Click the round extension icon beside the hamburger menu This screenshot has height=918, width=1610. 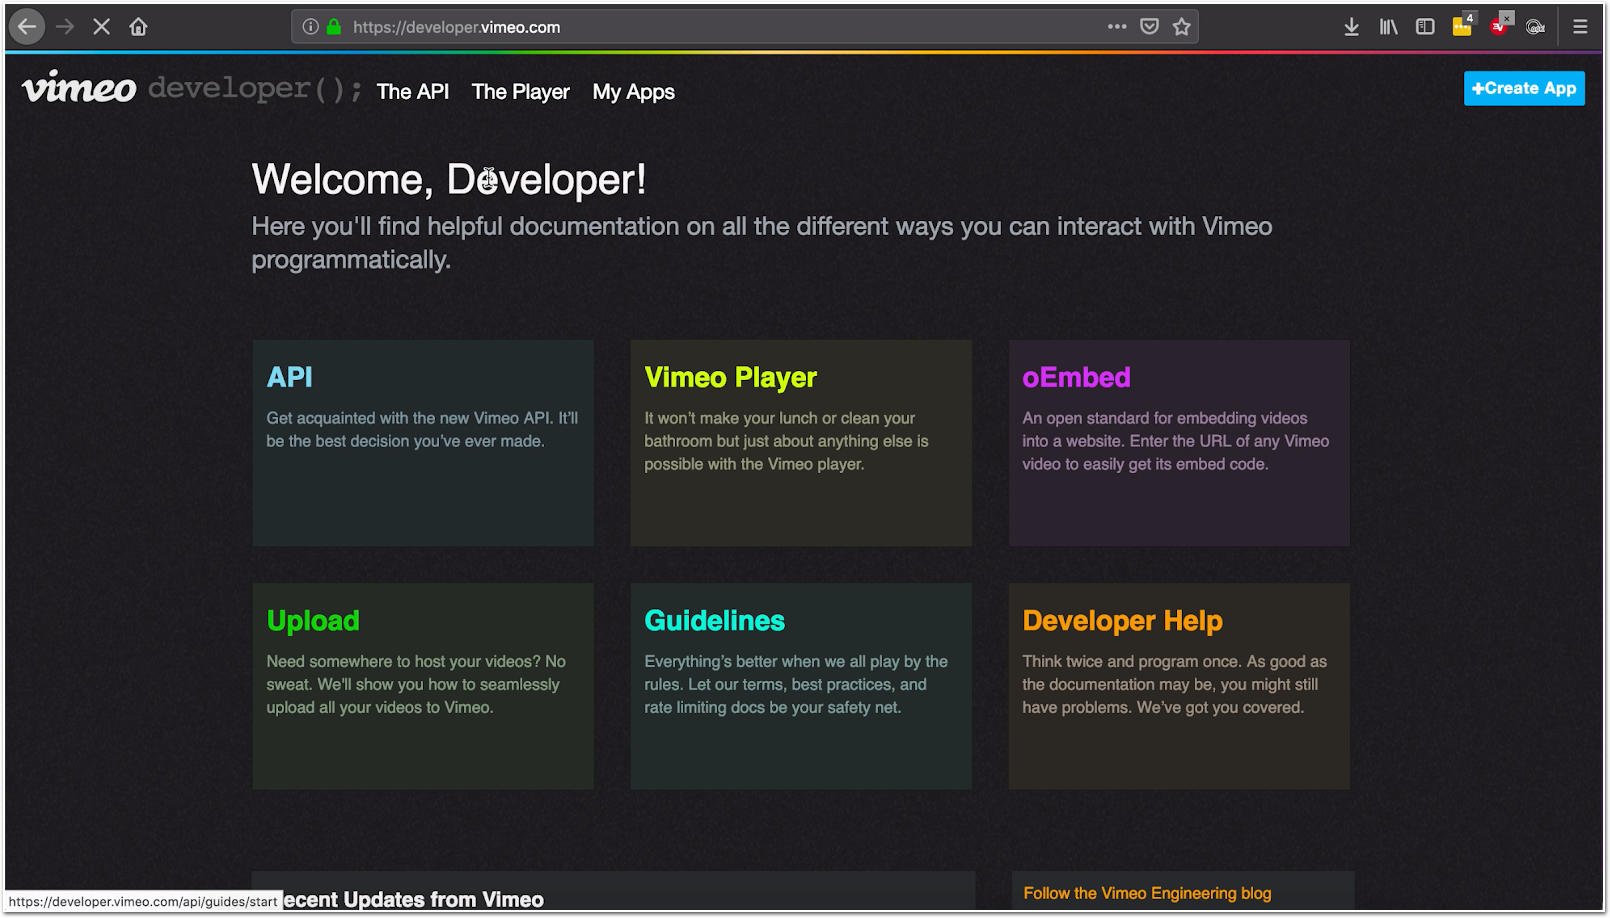1536,27
